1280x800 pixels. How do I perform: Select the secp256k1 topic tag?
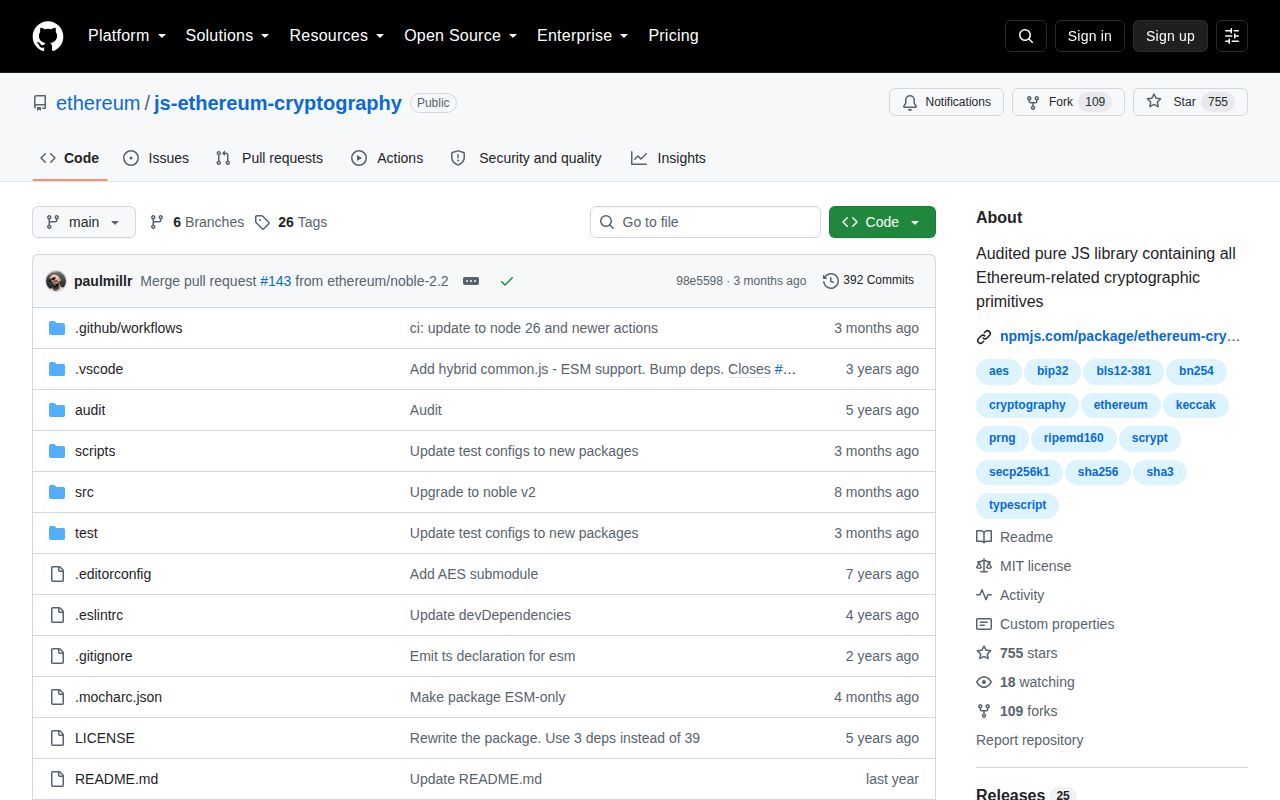click(1019, 472)
